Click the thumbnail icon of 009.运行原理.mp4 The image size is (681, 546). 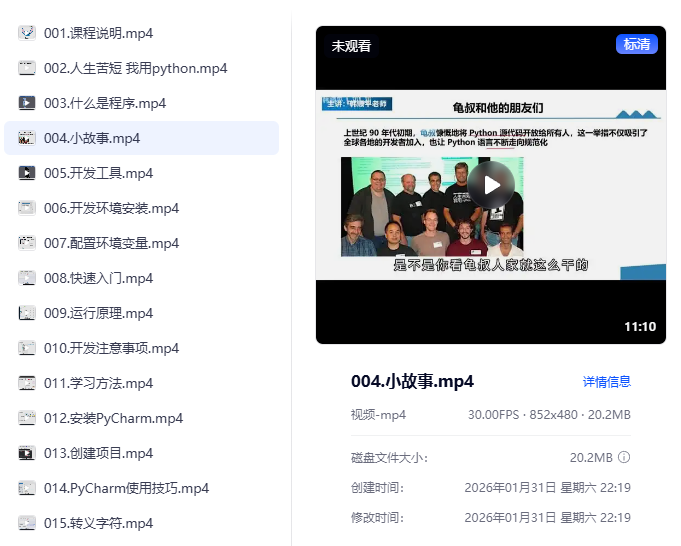click(26, 313)
